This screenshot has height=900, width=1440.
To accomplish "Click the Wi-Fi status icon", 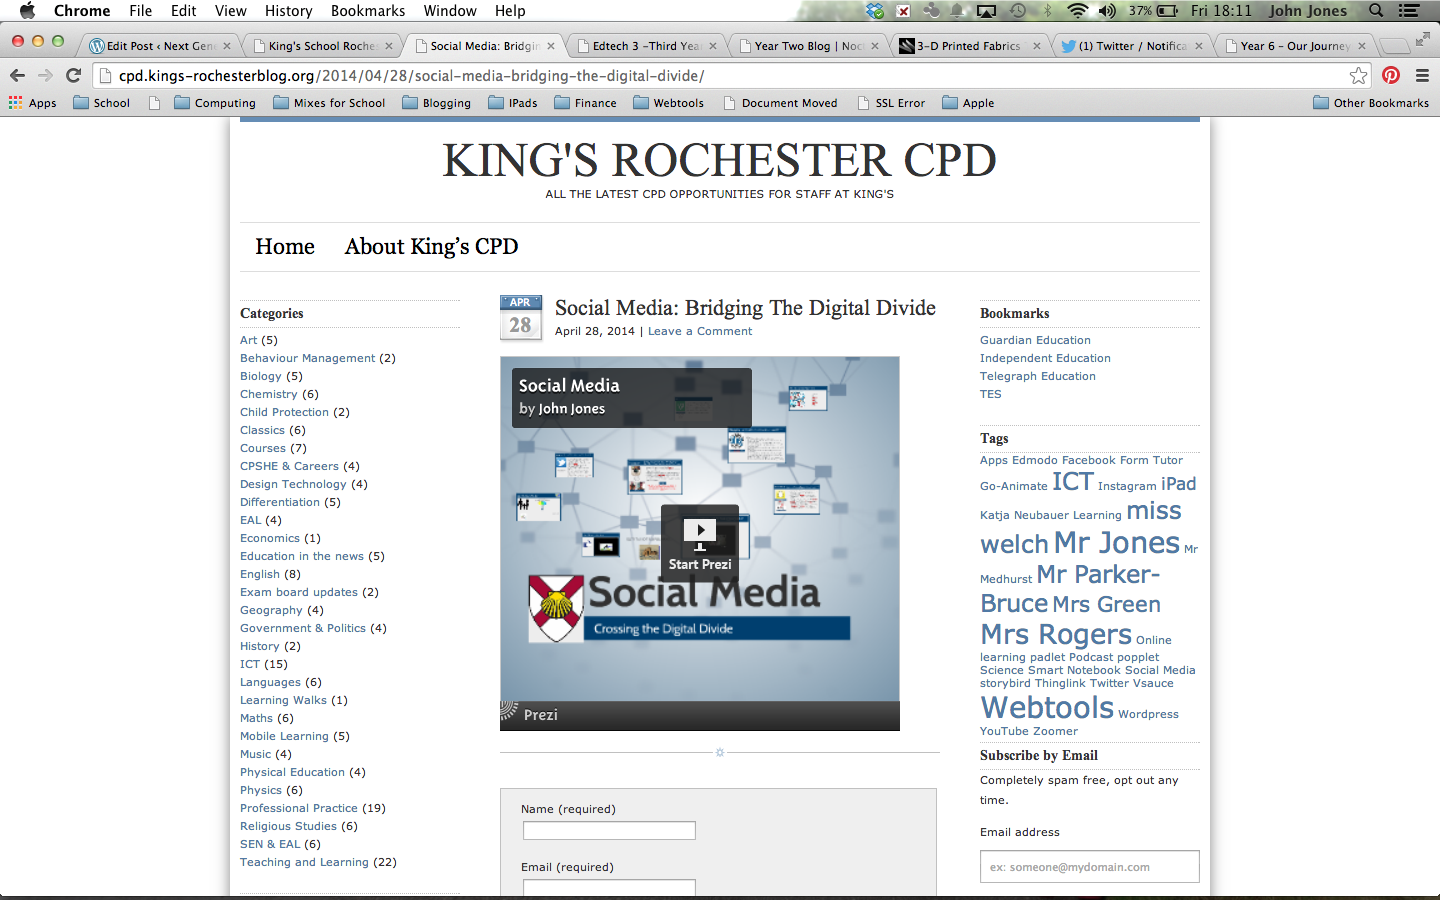I will pos(1077,11).
